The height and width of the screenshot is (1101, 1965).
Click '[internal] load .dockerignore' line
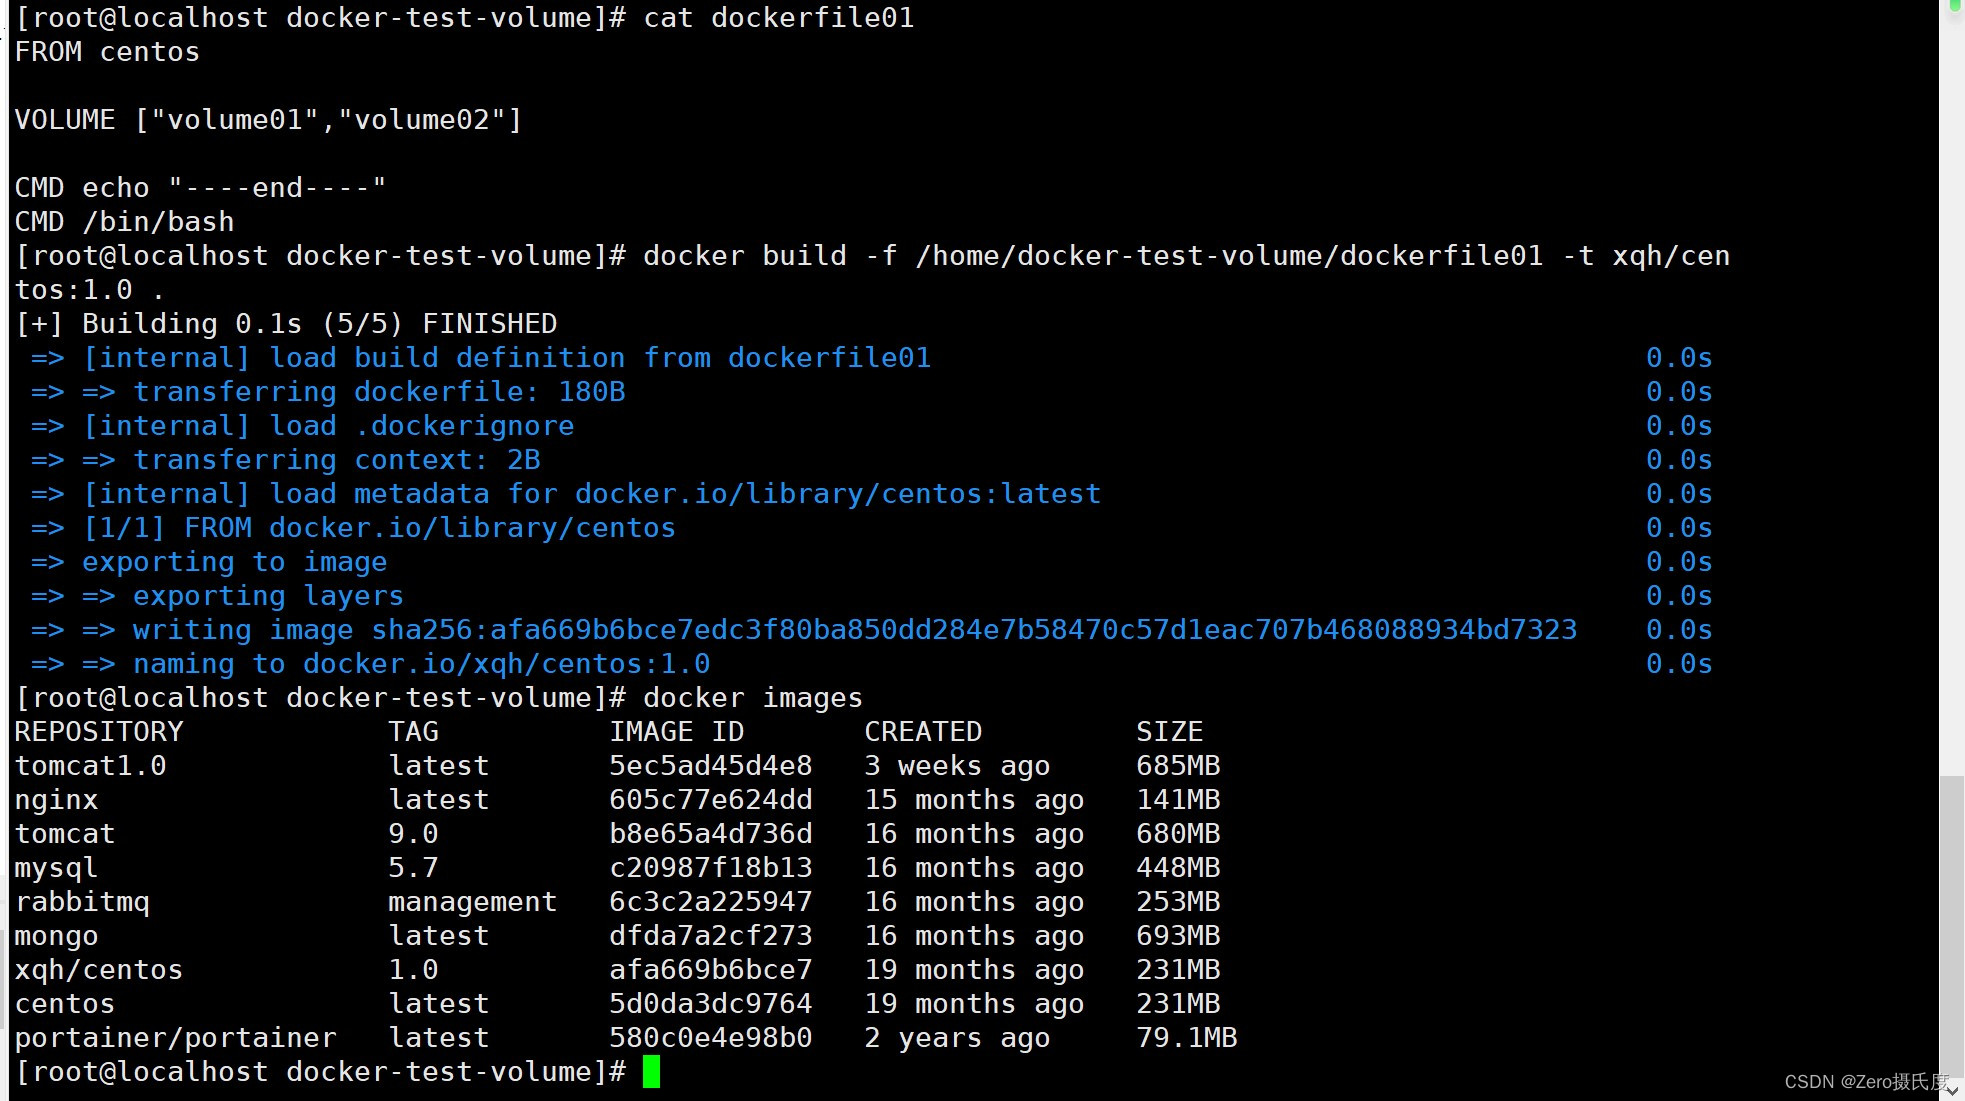(302, 426)
